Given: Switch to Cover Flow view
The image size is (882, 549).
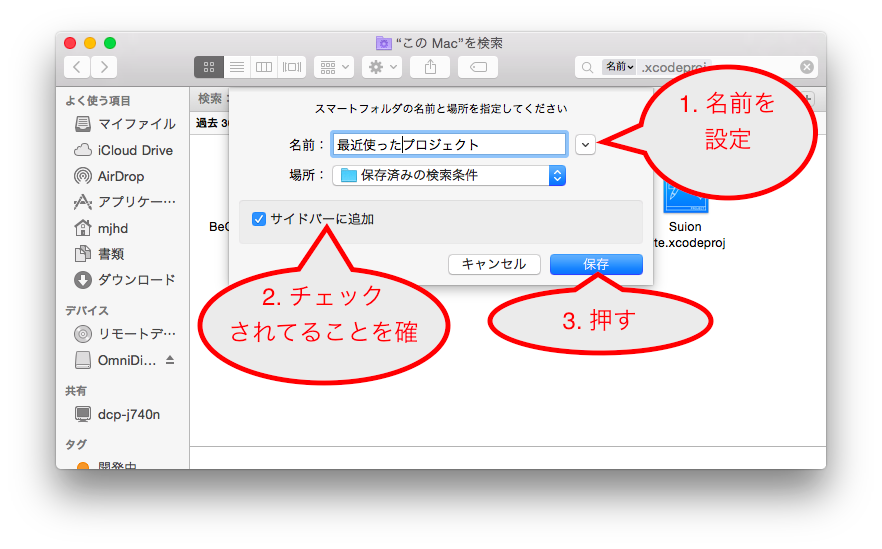Looking at the screenshot, I should click(x=292, y=67).
